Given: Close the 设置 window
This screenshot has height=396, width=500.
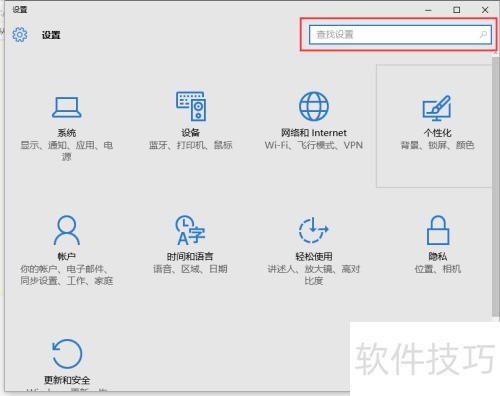Looking at the screenshot, I should 485,10.
